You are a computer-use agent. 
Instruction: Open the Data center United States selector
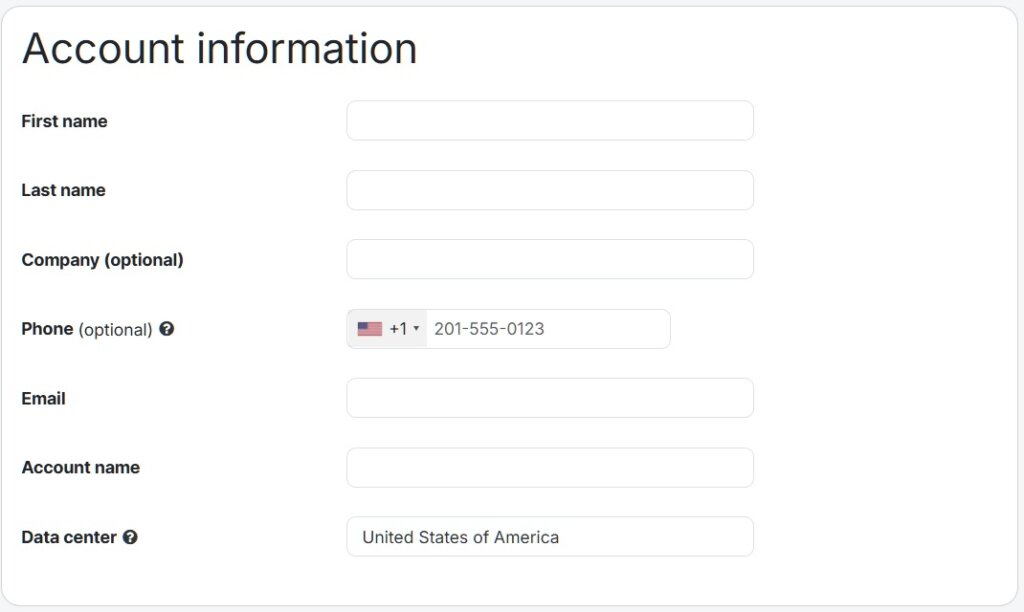550,537
